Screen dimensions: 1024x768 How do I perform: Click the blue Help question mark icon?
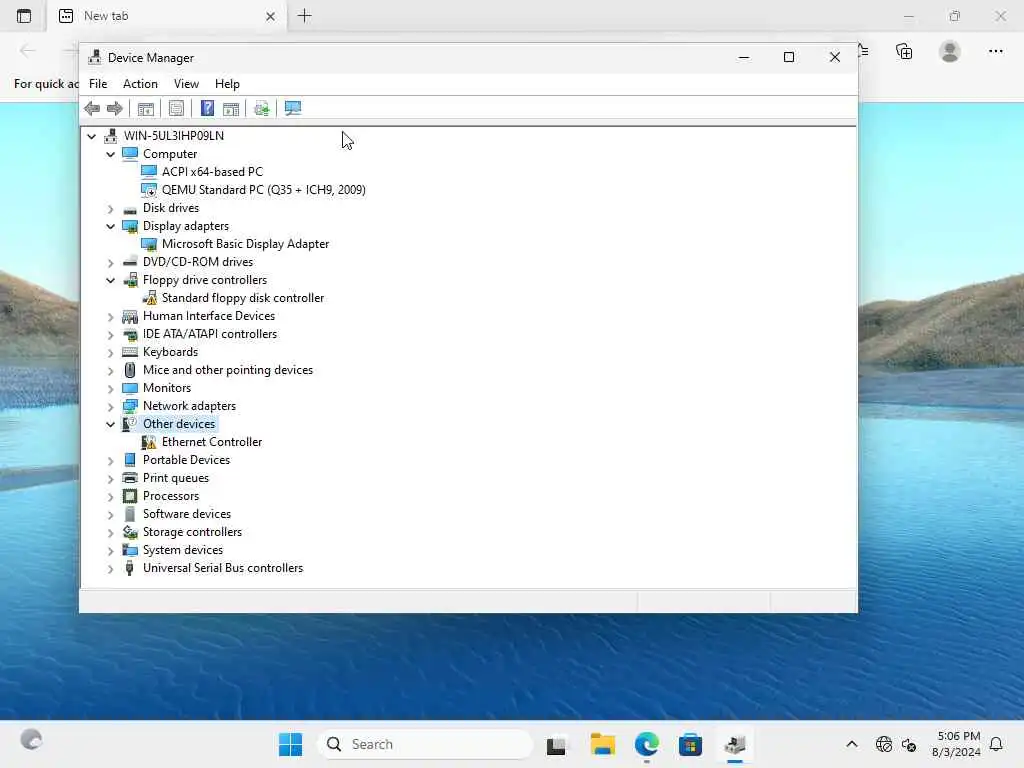207,108
